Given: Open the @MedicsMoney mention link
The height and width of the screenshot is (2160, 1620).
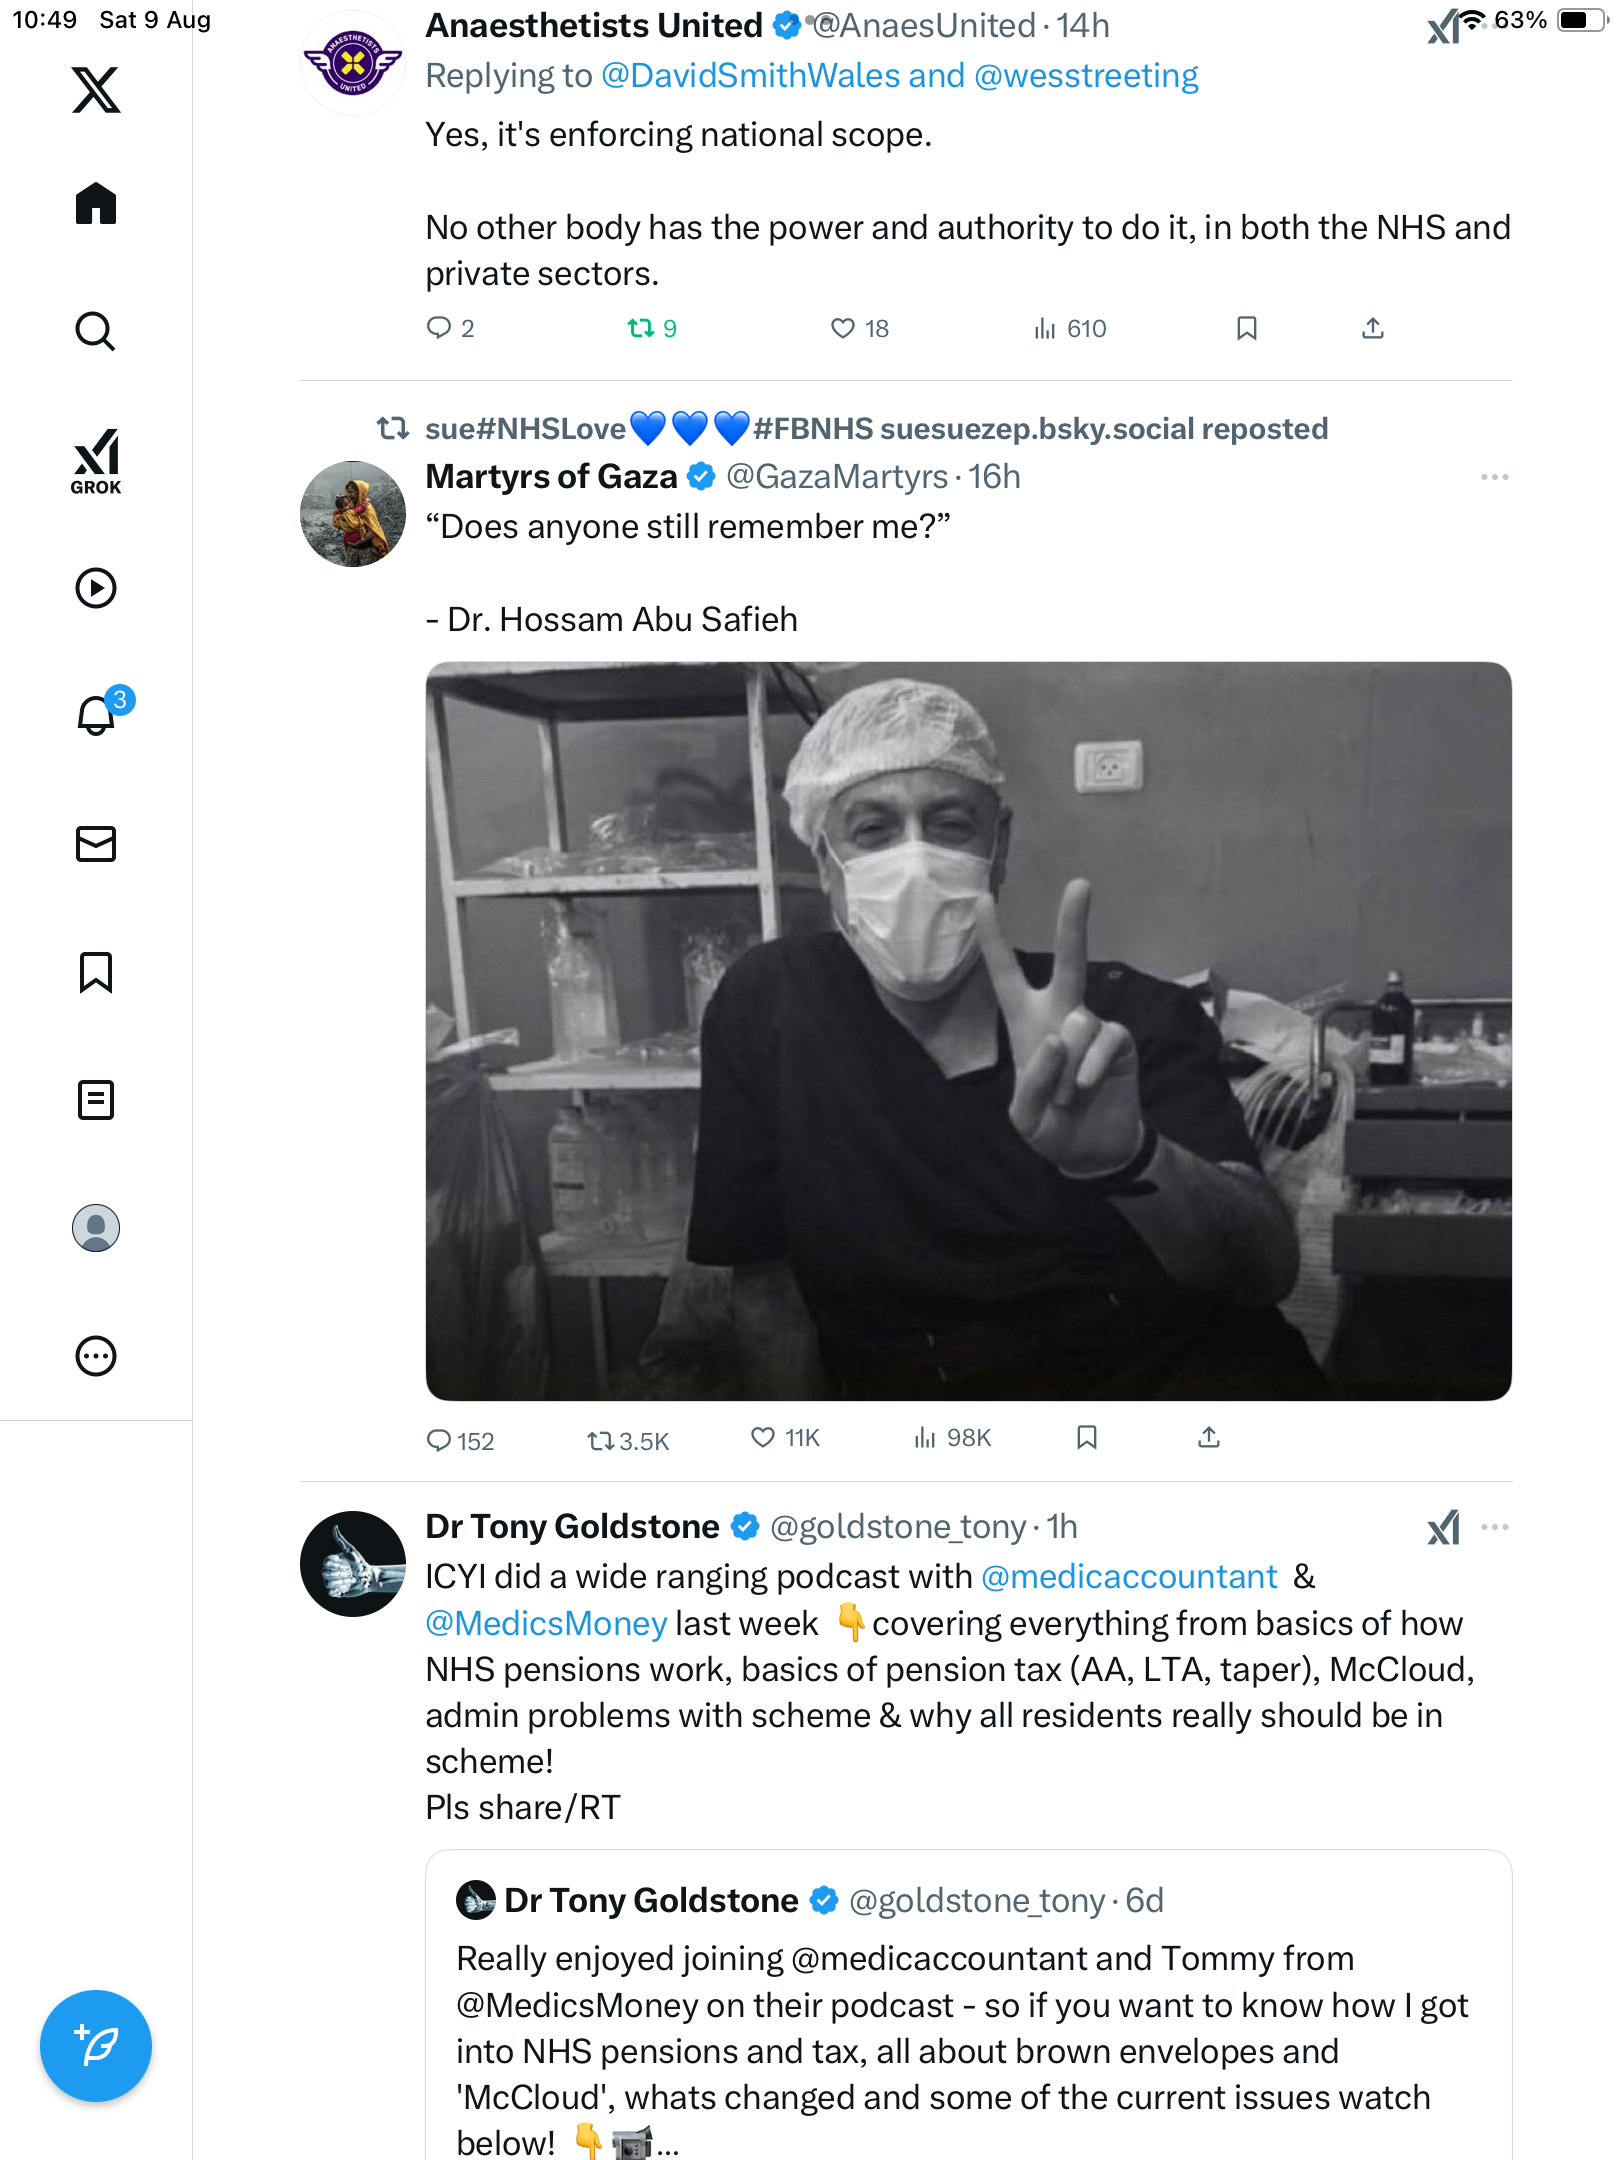Looking at the screenshot, I should [546, 1623].
